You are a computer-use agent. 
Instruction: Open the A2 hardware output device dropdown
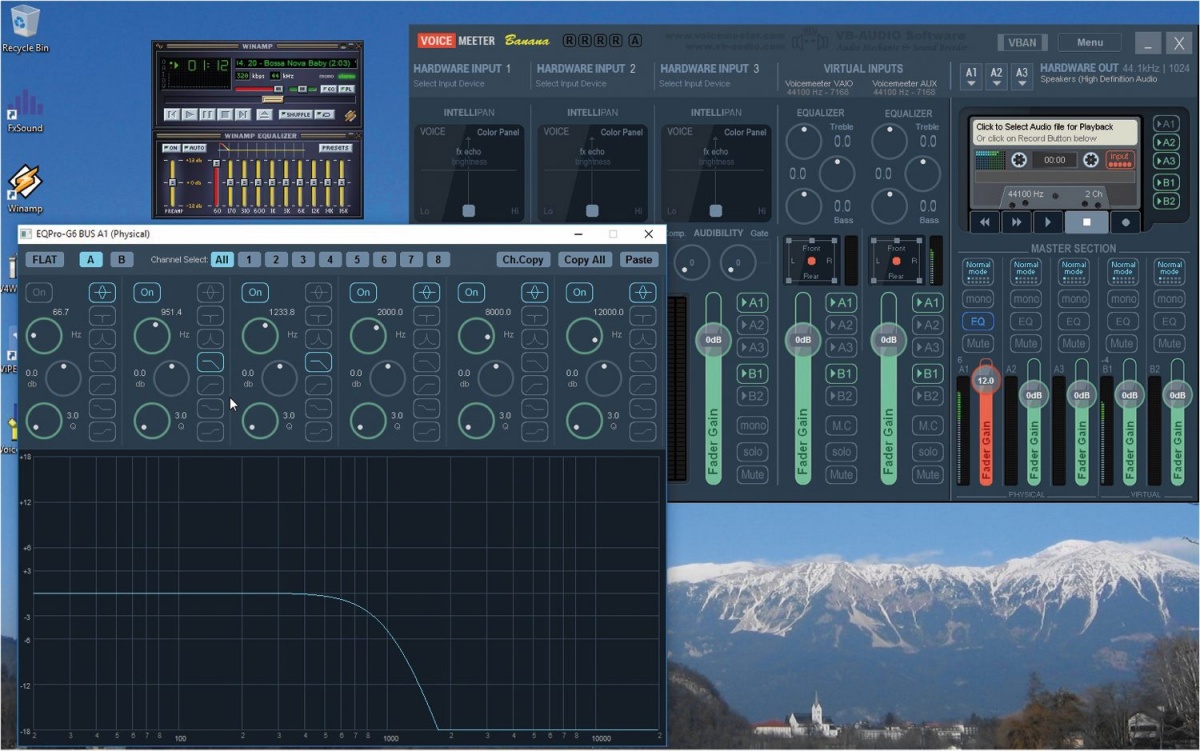(996, 77)
